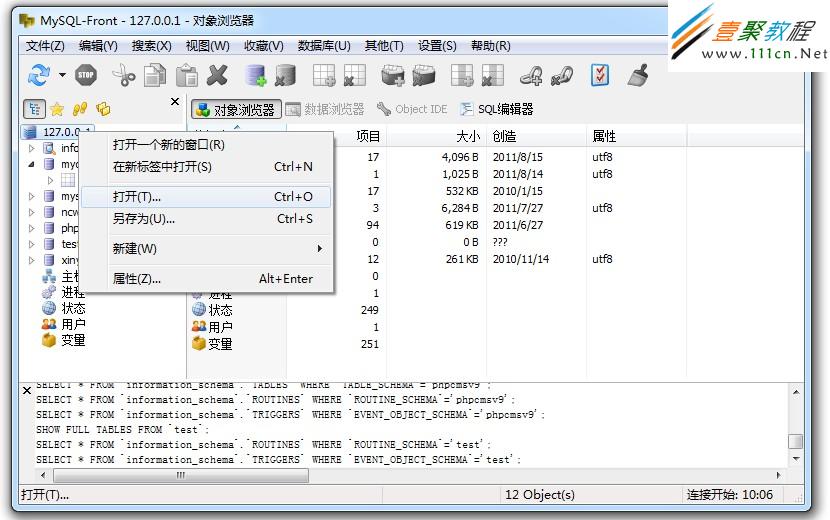Open the 搜索(X) menu
The width and height of the screenshot is (830, 520).
(151, 46)
